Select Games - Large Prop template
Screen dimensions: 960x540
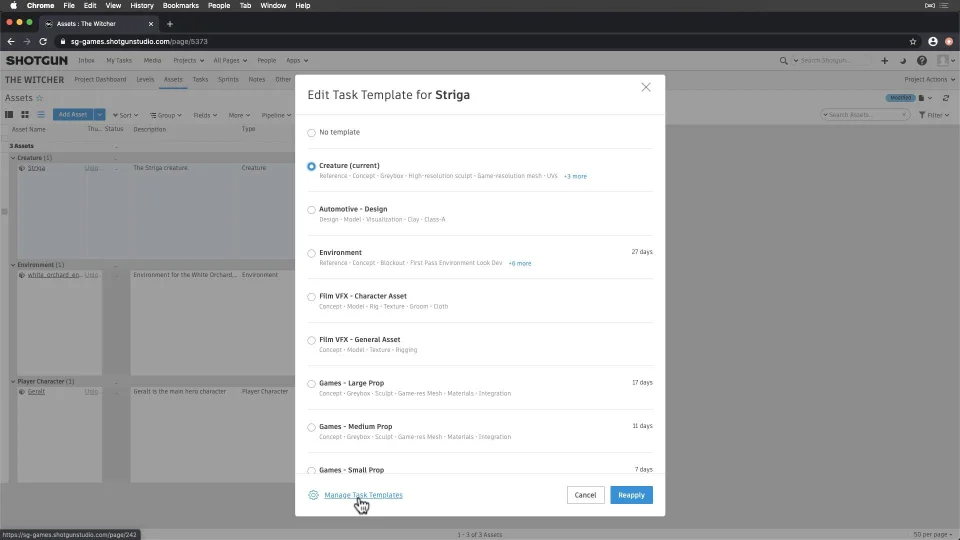pyautogui.click(x=311, y=384)
